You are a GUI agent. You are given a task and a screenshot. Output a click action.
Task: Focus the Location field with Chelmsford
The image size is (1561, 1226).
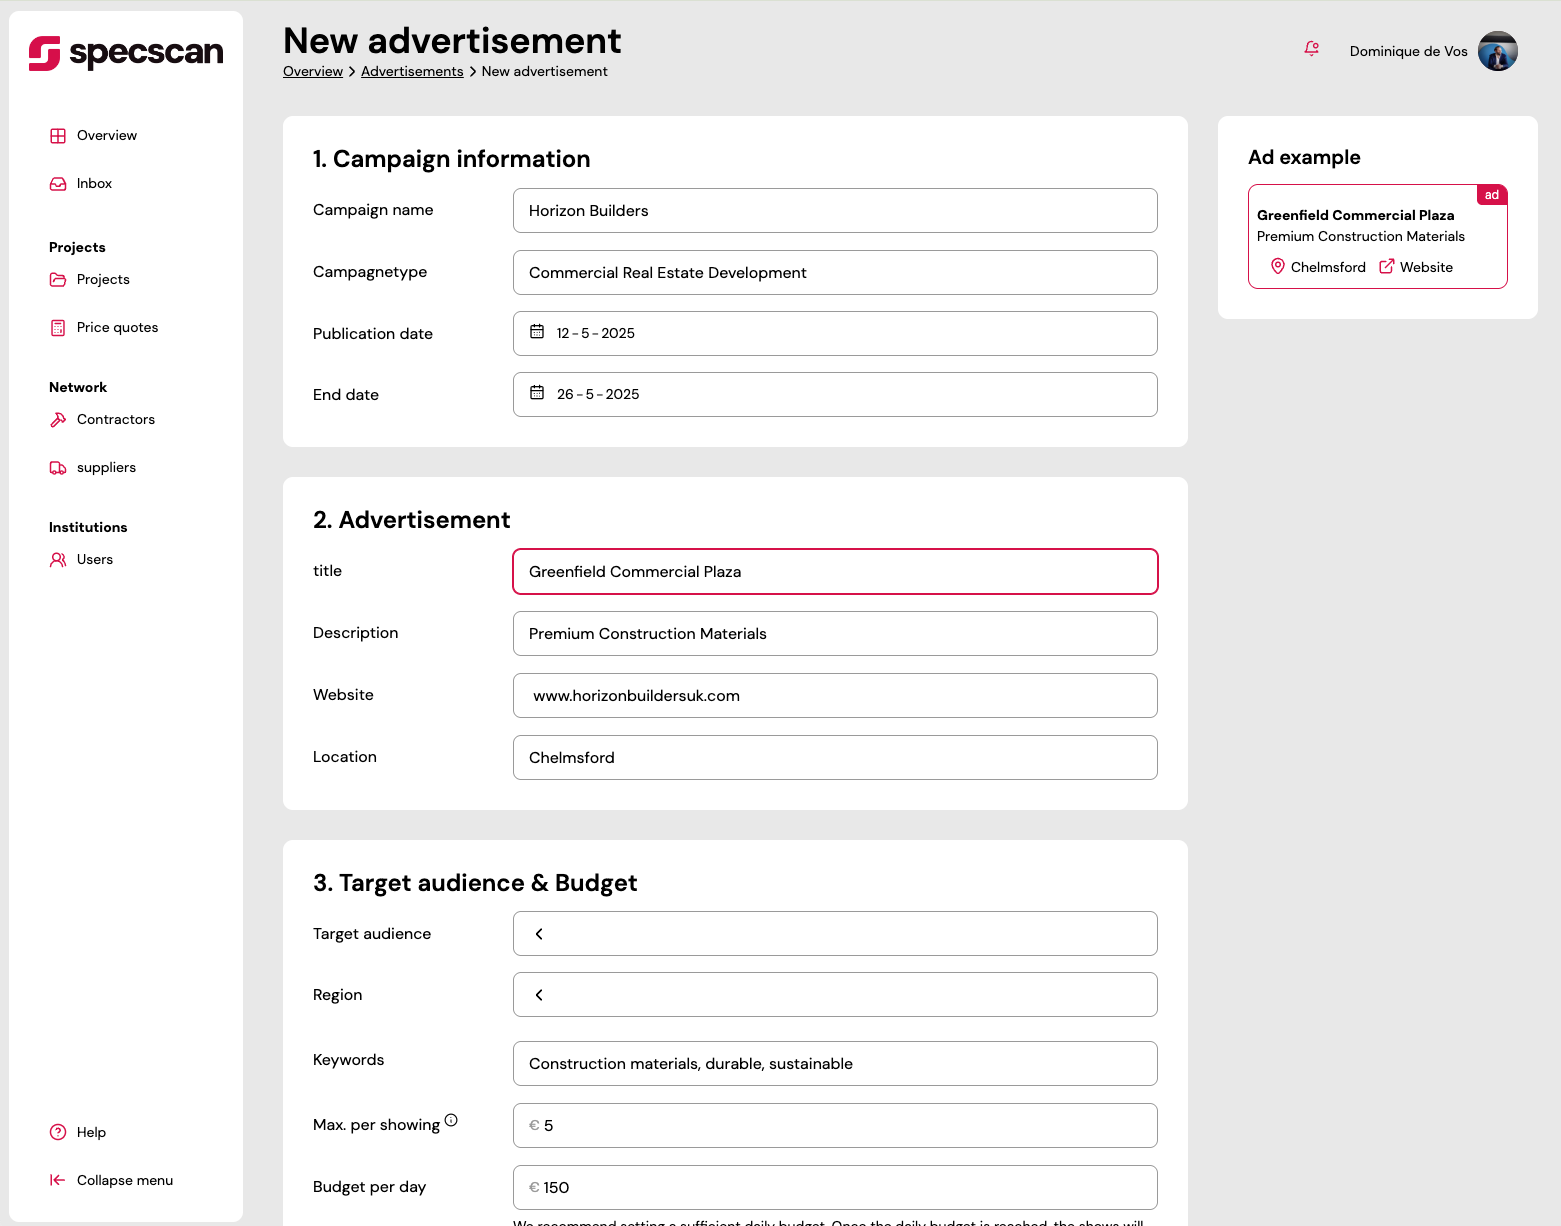pyautogui.click(x=835, y=757)
